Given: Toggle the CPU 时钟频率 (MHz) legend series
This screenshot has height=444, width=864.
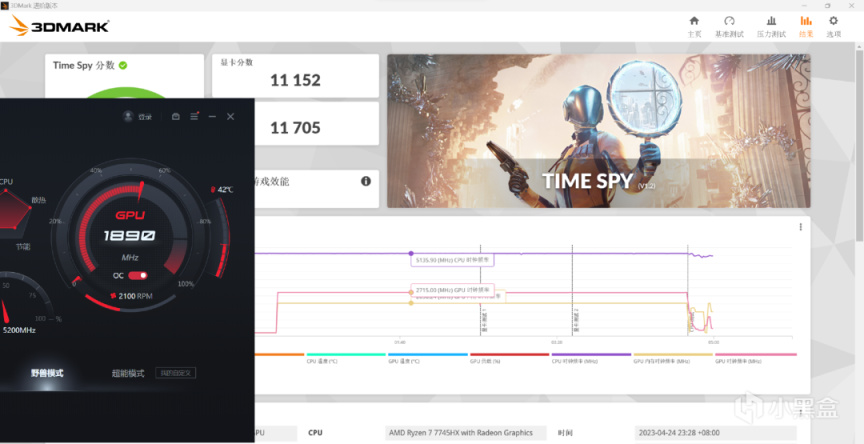Looking at the screenshot, I should 591,358.
